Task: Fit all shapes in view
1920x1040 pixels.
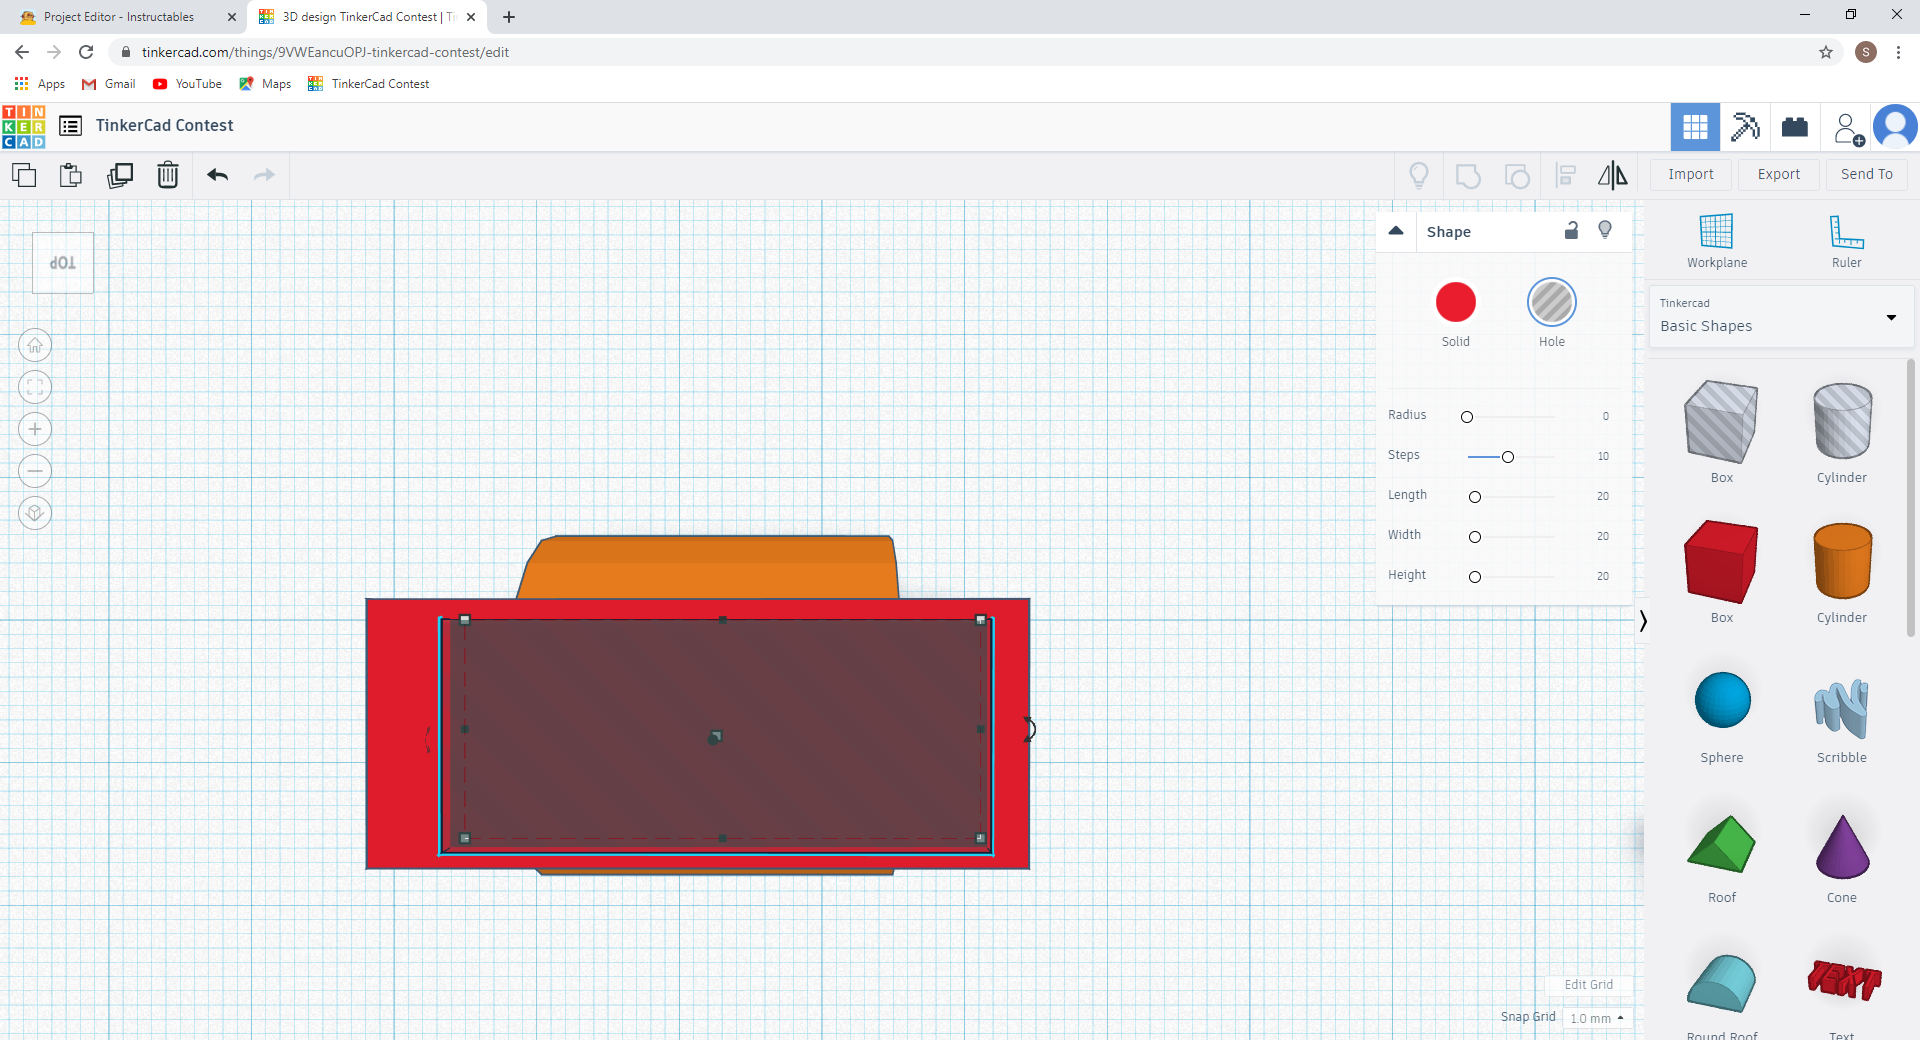Action: 35,388
